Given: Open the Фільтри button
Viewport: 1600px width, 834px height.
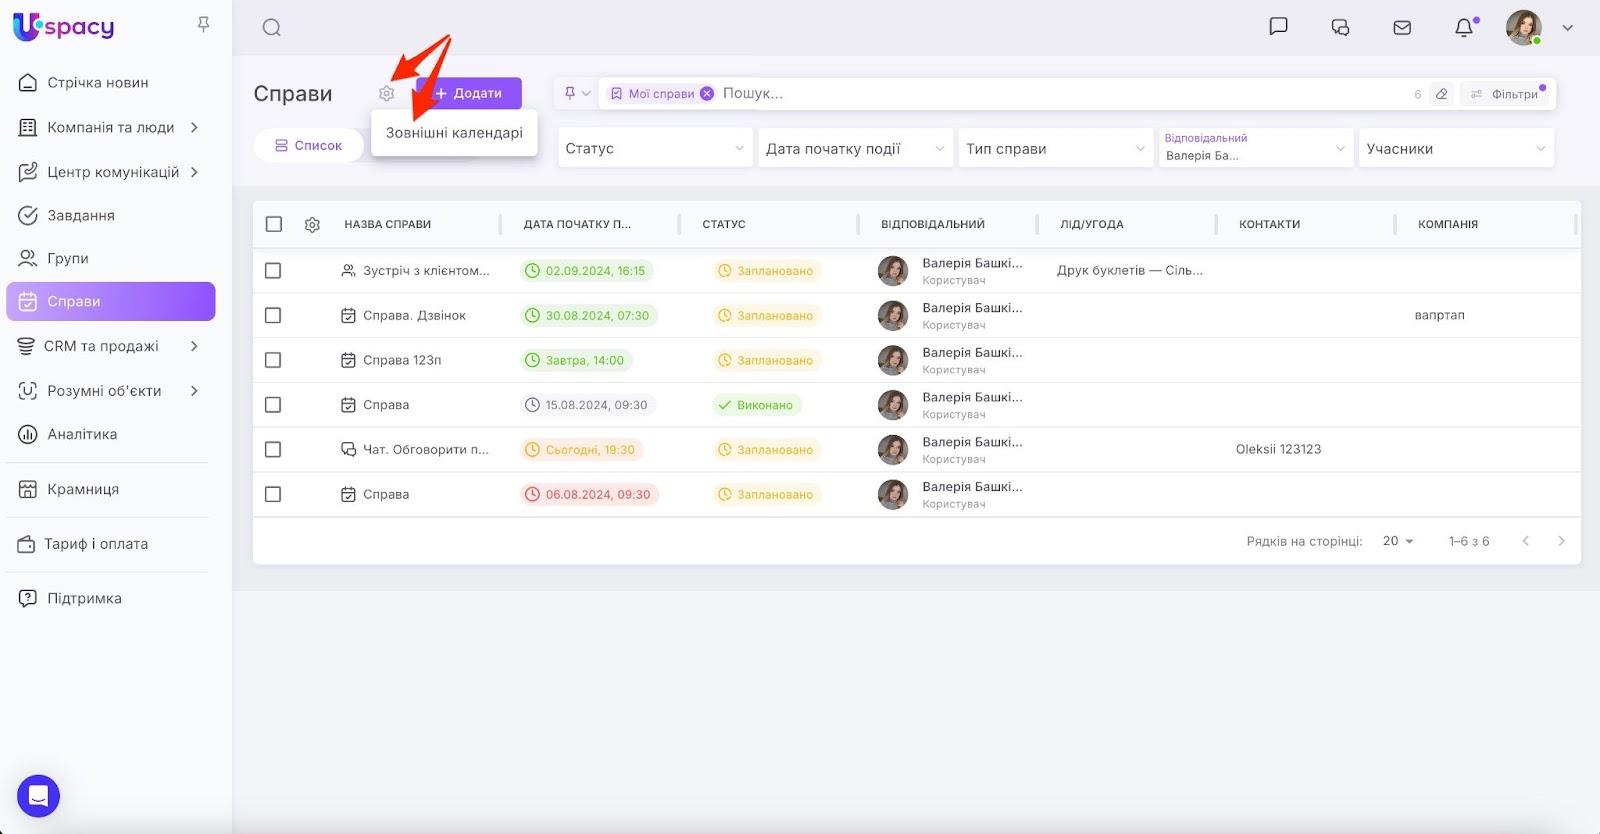Looking at the screenshot, I should [1507, 94].
